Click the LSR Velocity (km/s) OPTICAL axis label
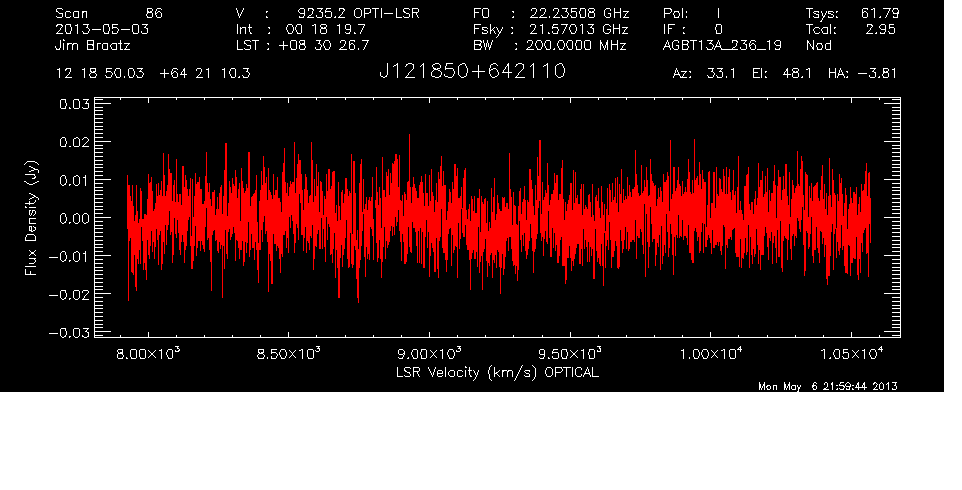Viewport: 962px width, 490px height. pyautogui.click(x=499, y=372)
